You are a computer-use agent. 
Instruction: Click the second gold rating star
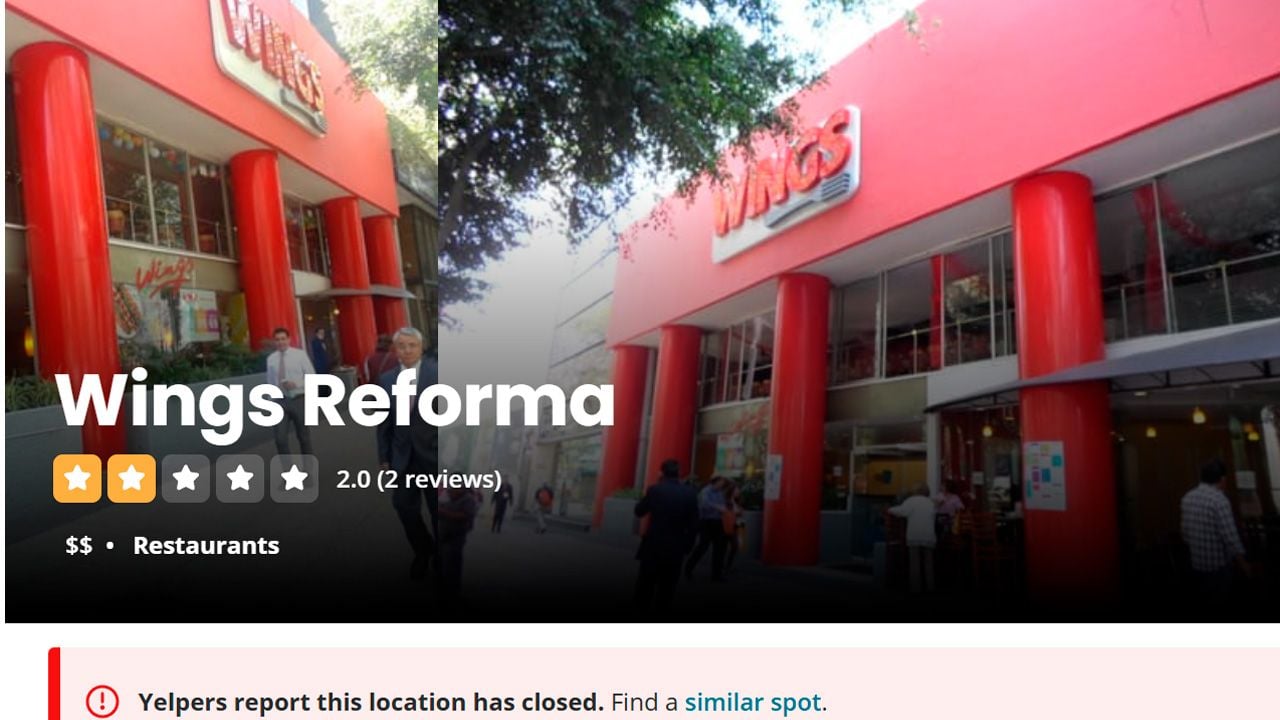pyautogui.click(x=131, y=478)
